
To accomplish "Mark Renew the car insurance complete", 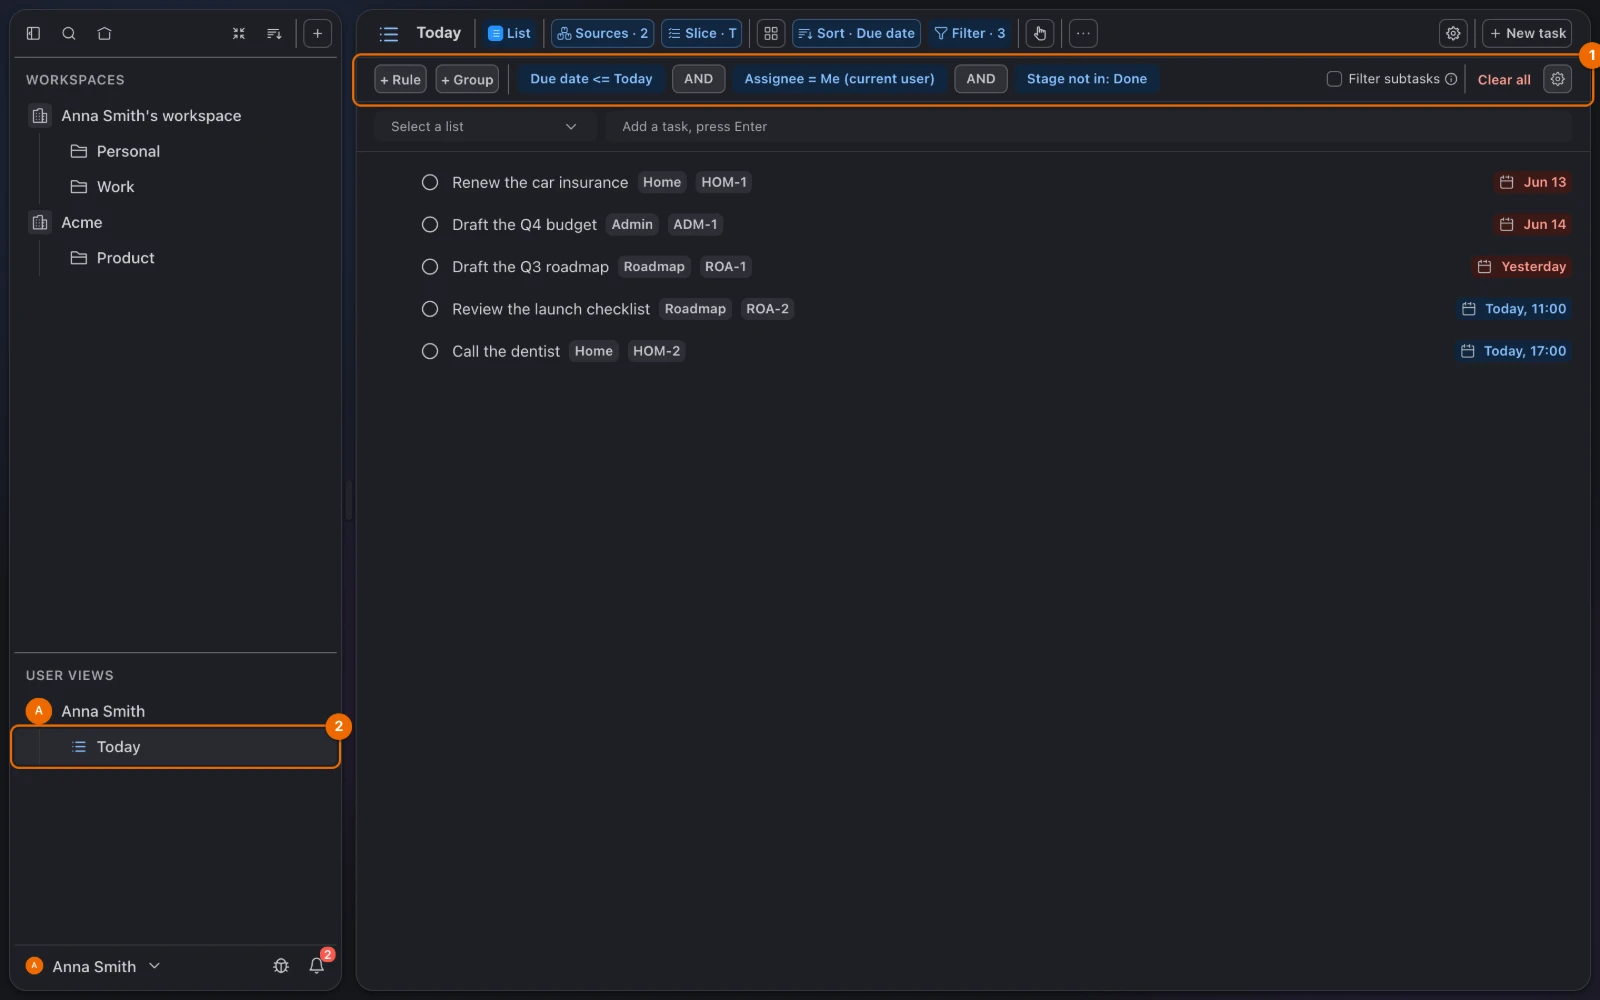I will click(430, 182).
